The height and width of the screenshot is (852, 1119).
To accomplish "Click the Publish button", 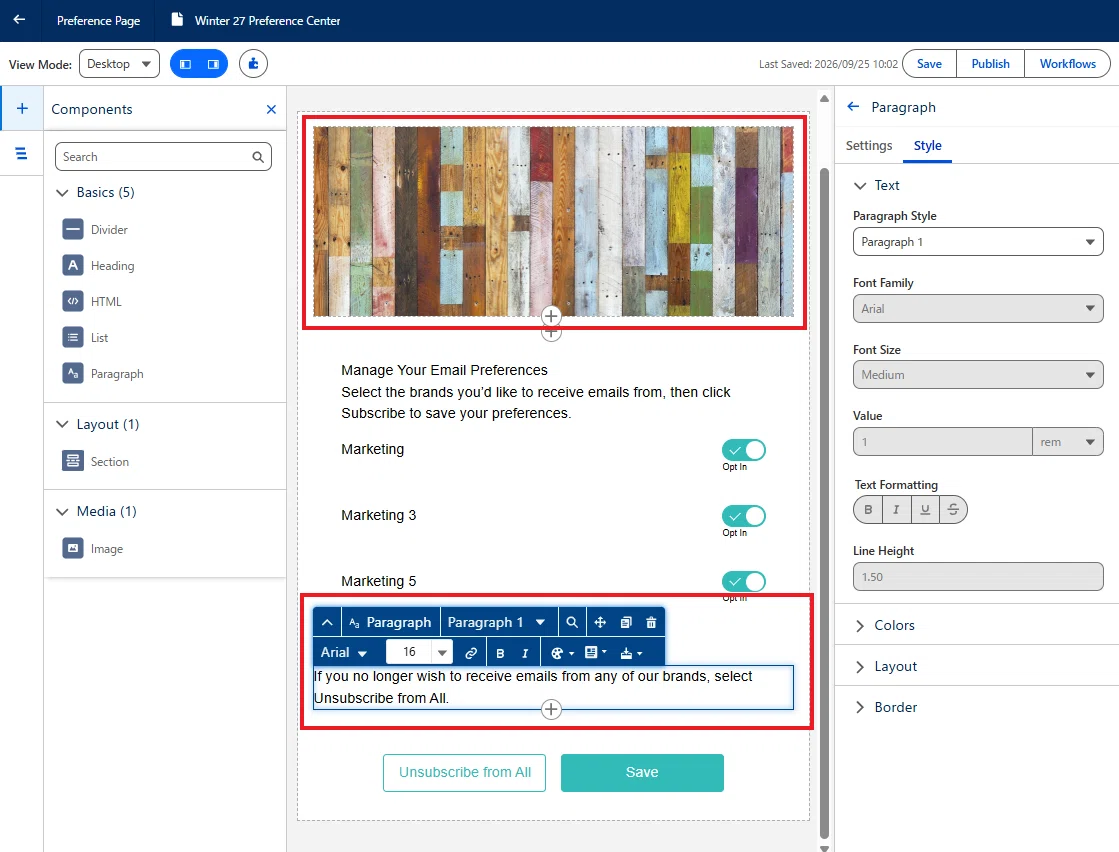I will (x=990, y=64).
